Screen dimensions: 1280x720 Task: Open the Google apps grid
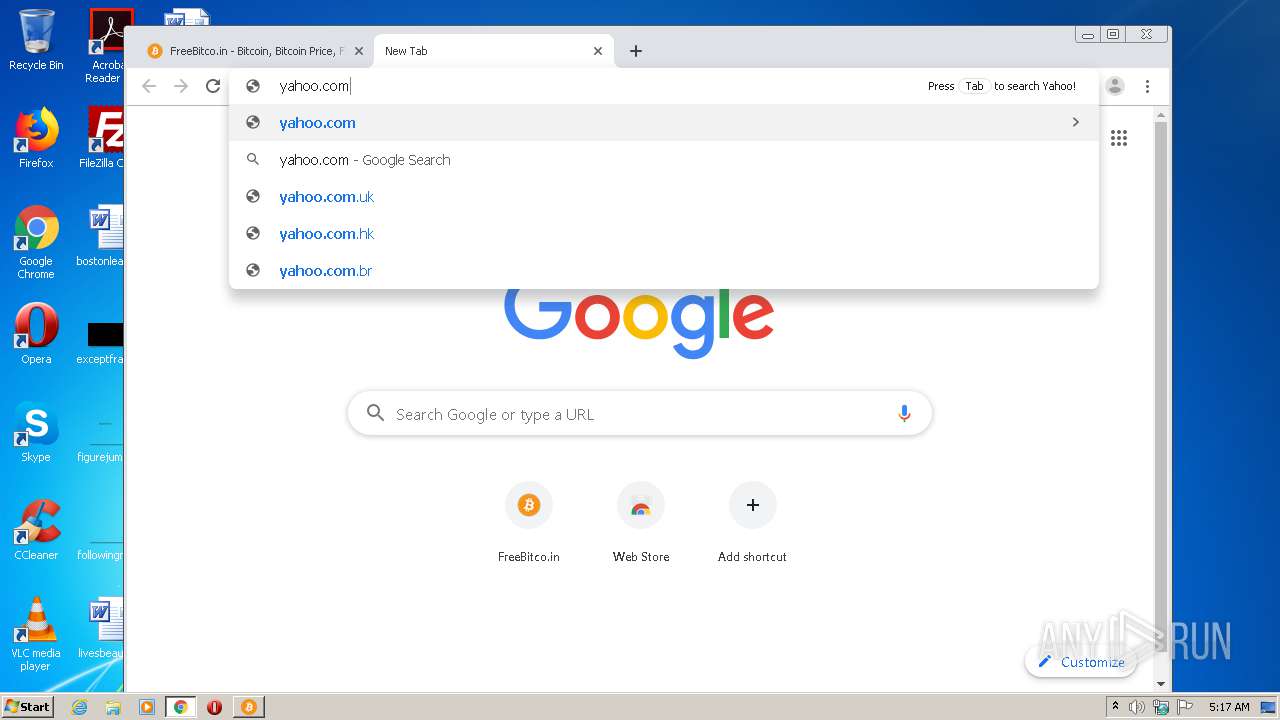point(1119,138)
